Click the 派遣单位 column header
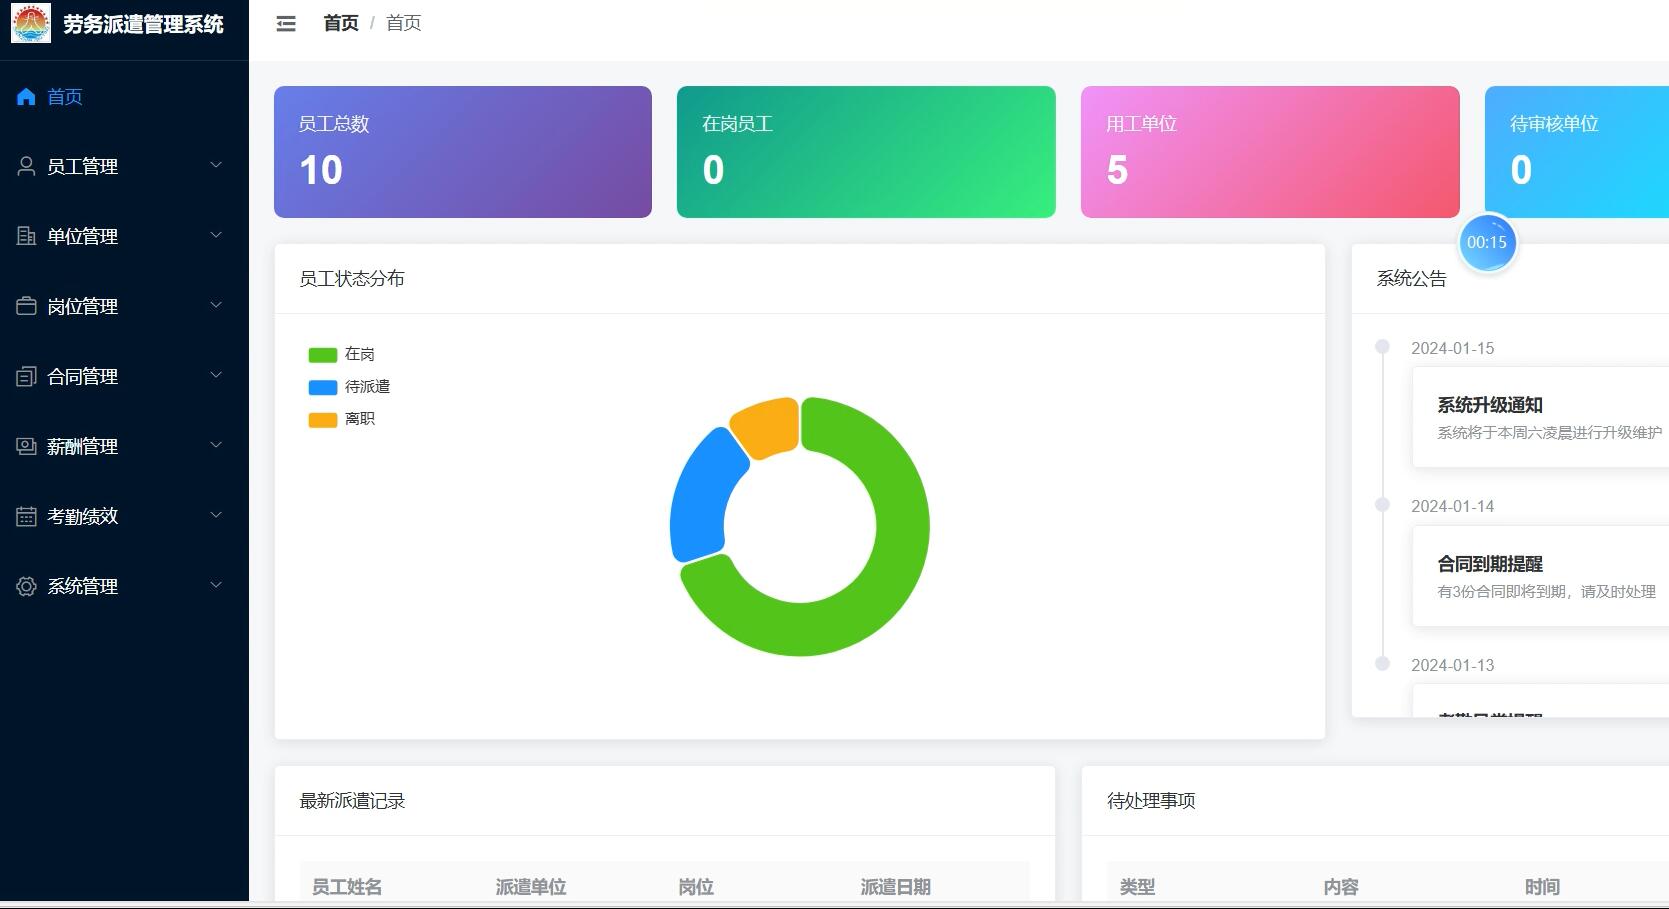 (x=531, y=887)
